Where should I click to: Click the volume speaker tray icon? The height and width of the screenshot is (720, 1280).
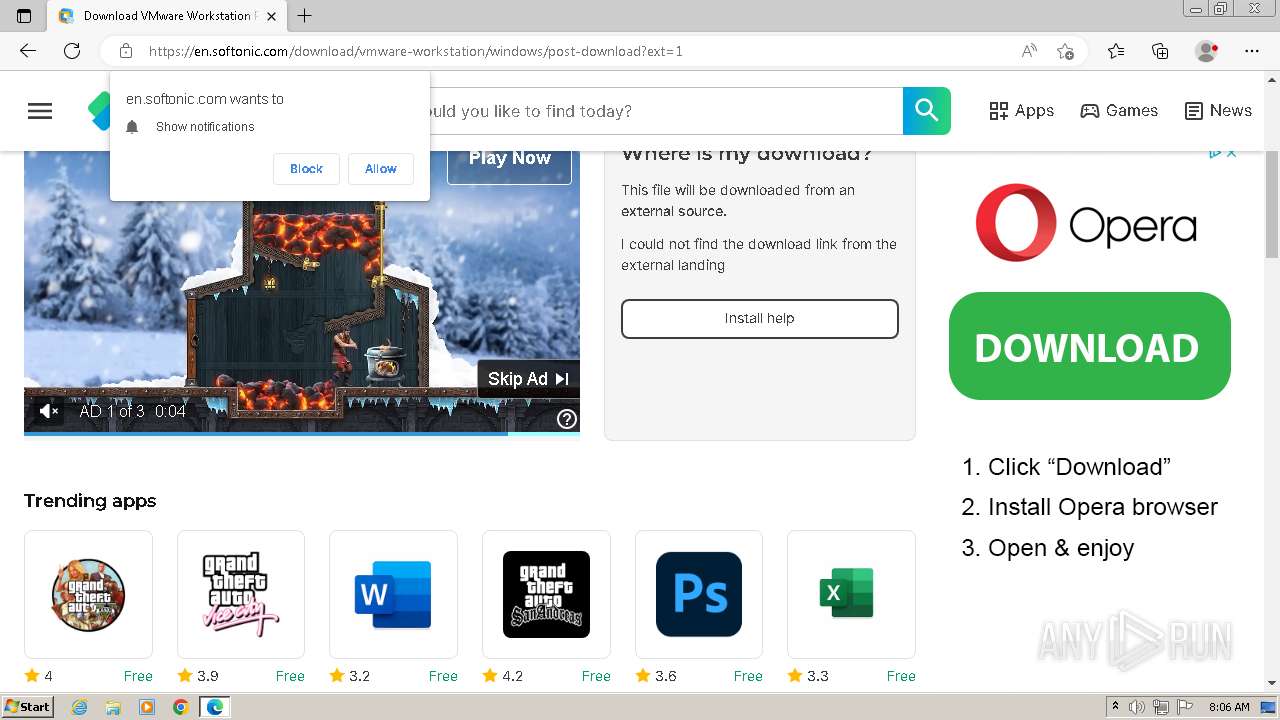click(1137, 707)
